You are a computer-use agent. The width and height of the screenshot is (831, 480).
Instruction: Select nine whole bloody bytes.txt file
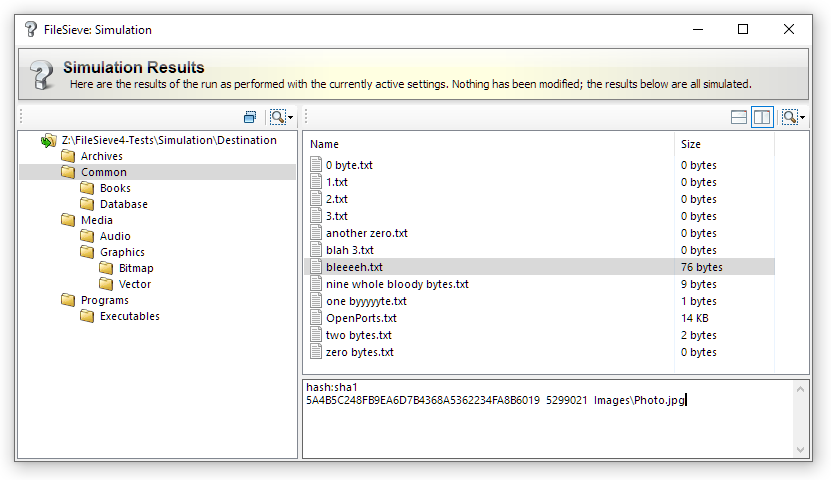coord(397,284)
